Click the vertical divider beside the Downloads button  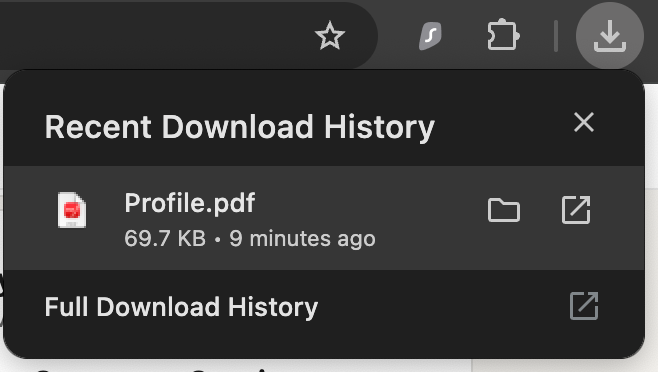(556, 37)
